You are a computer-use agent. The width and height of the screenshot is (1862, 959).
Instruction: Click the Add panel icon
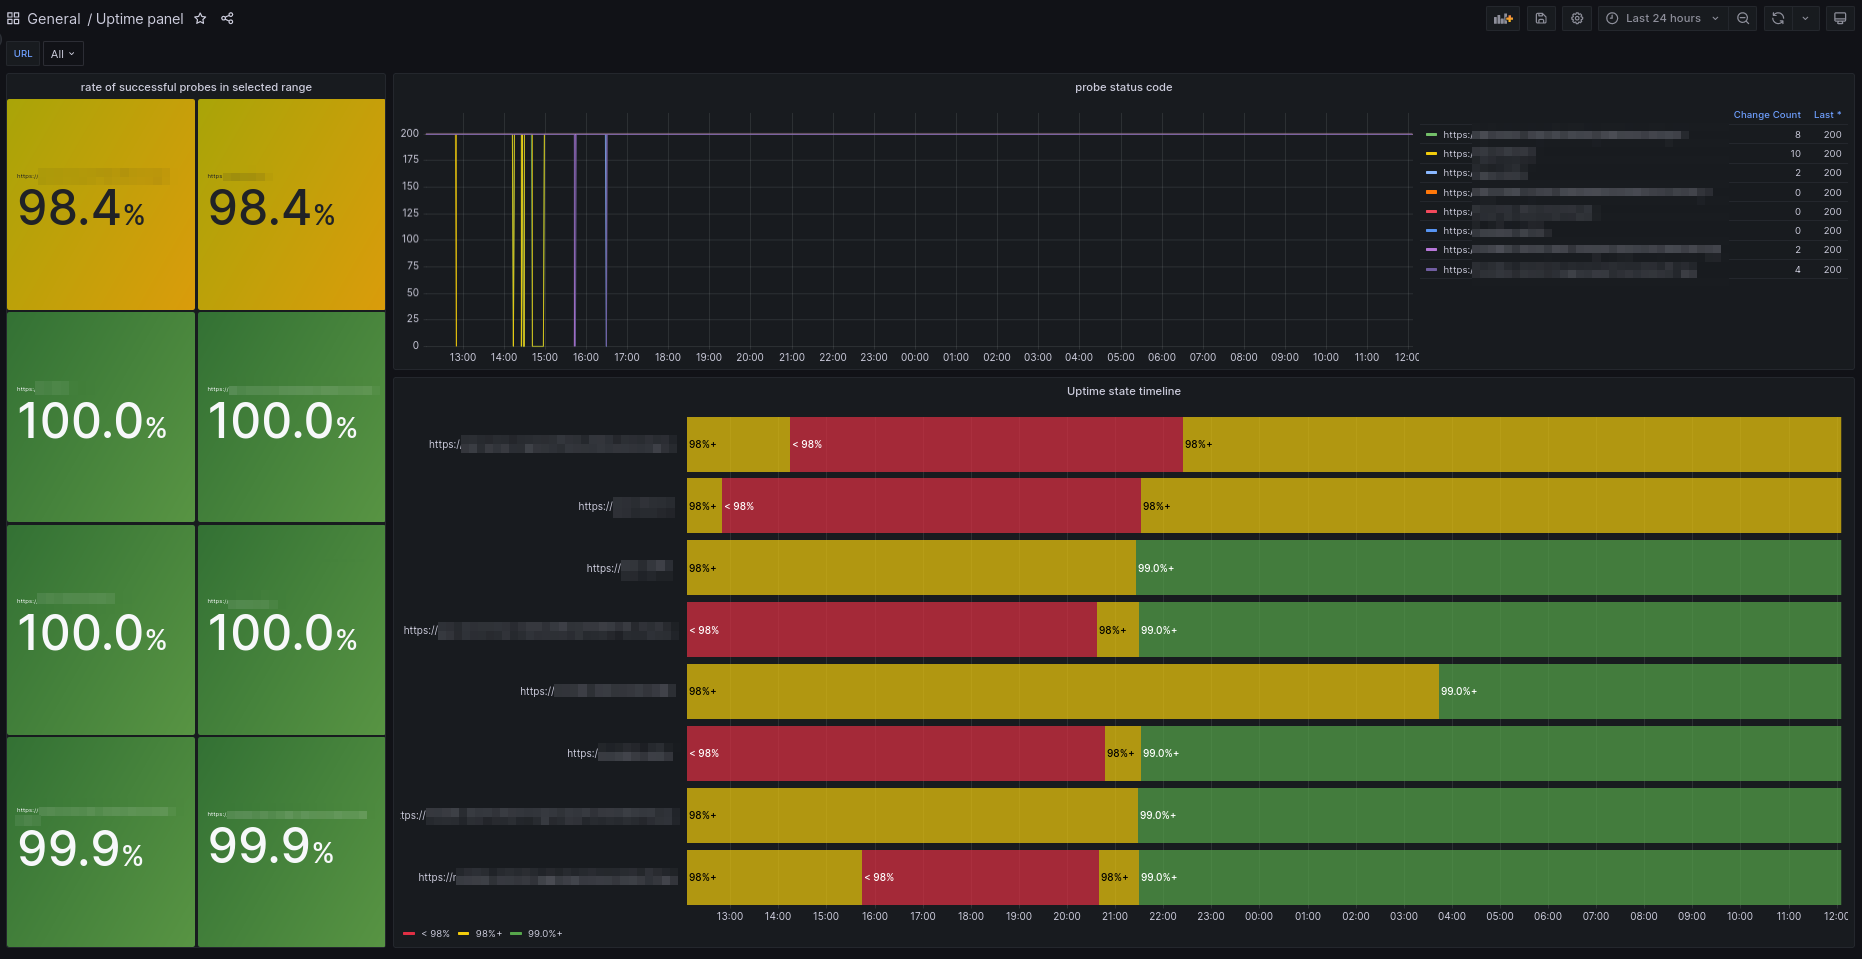(1502, 18)
